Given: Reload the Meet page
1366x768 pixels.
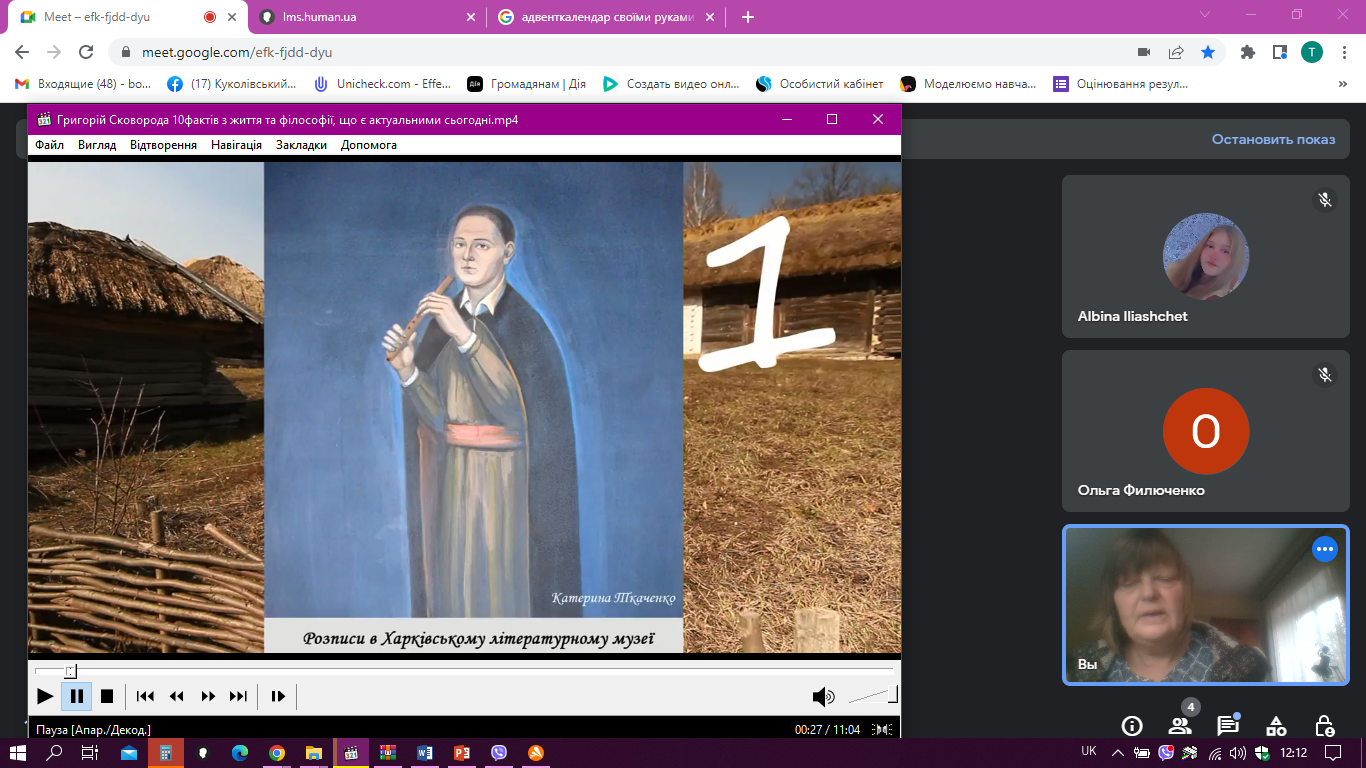Looking at the screenshot, I should click(86, 52).
